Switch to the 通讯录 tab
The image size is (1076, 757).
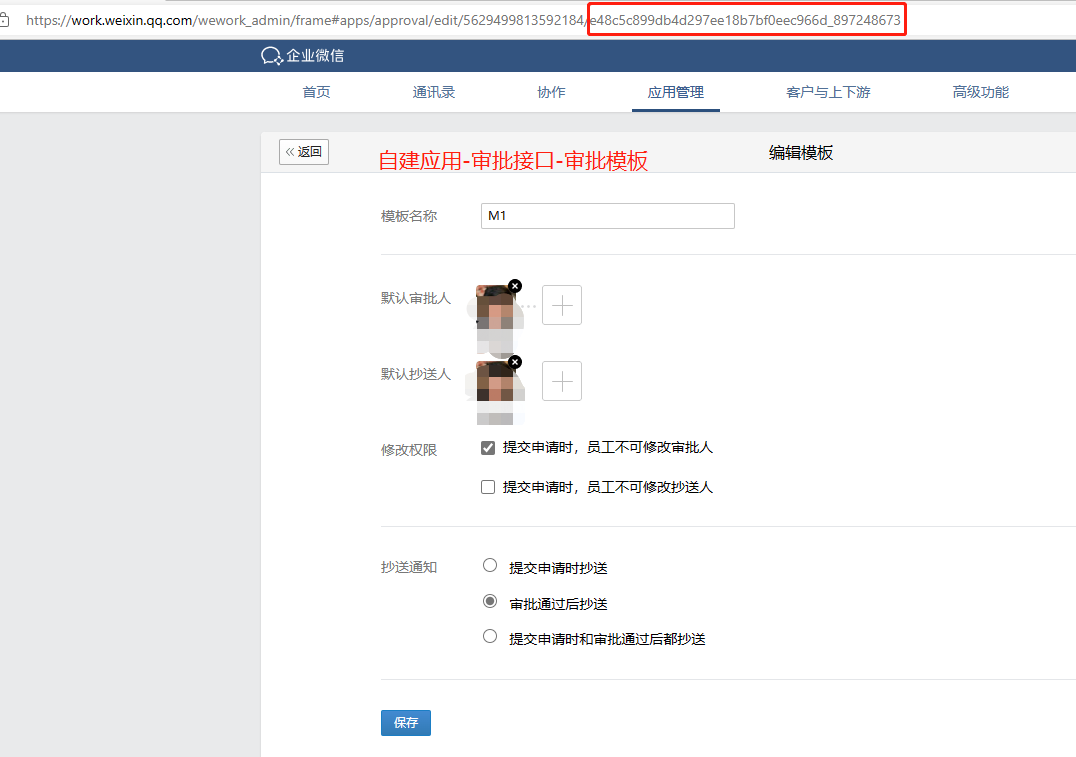(434, 92)
